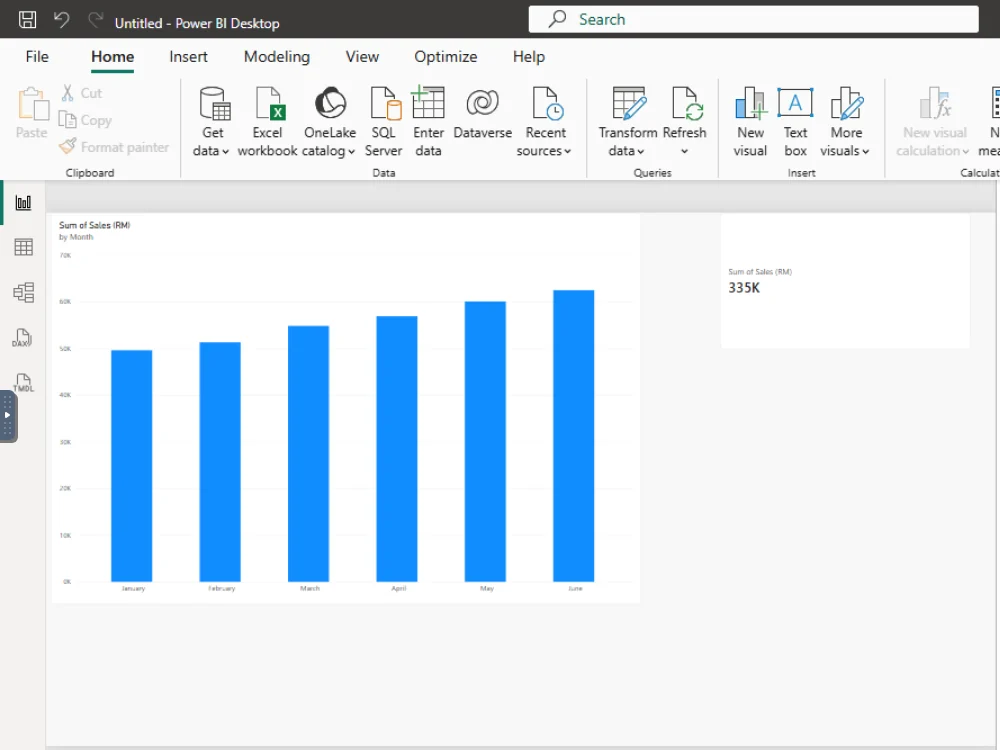Click the Redo arrow icon
1000x750 pixels.
point(96,20)
